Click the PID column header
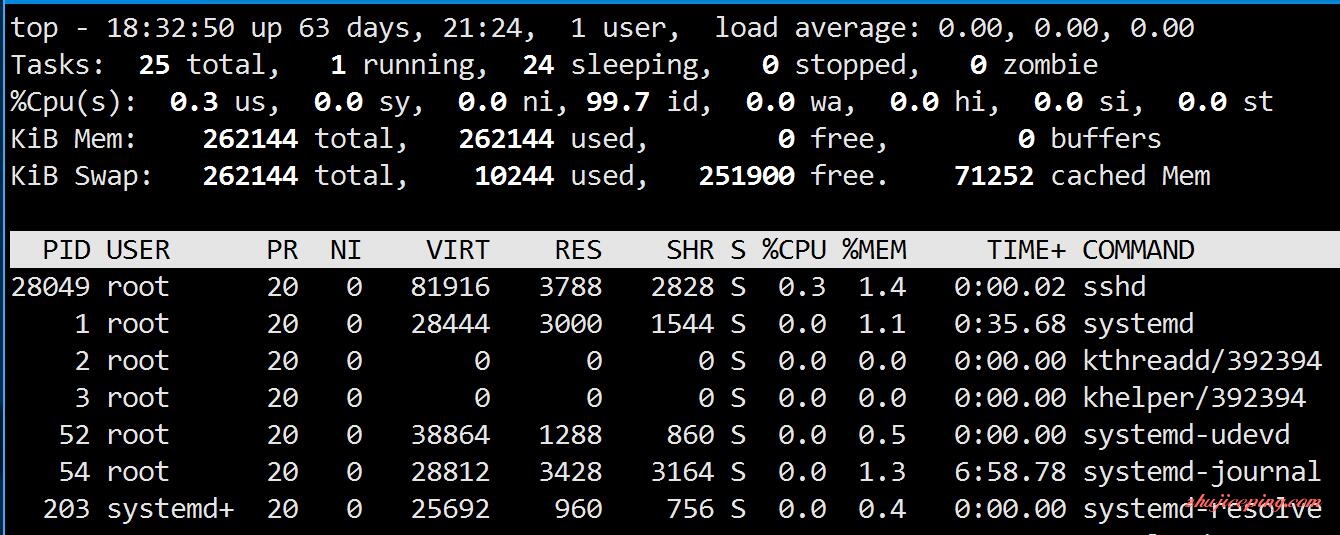Screen dimensions: 1340x535 [x=65, y=250]
